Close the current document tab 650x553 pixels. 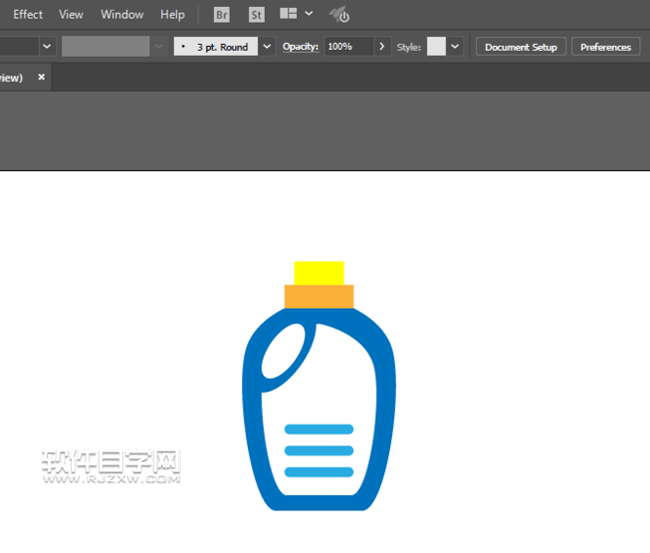(x=41, y=77)
